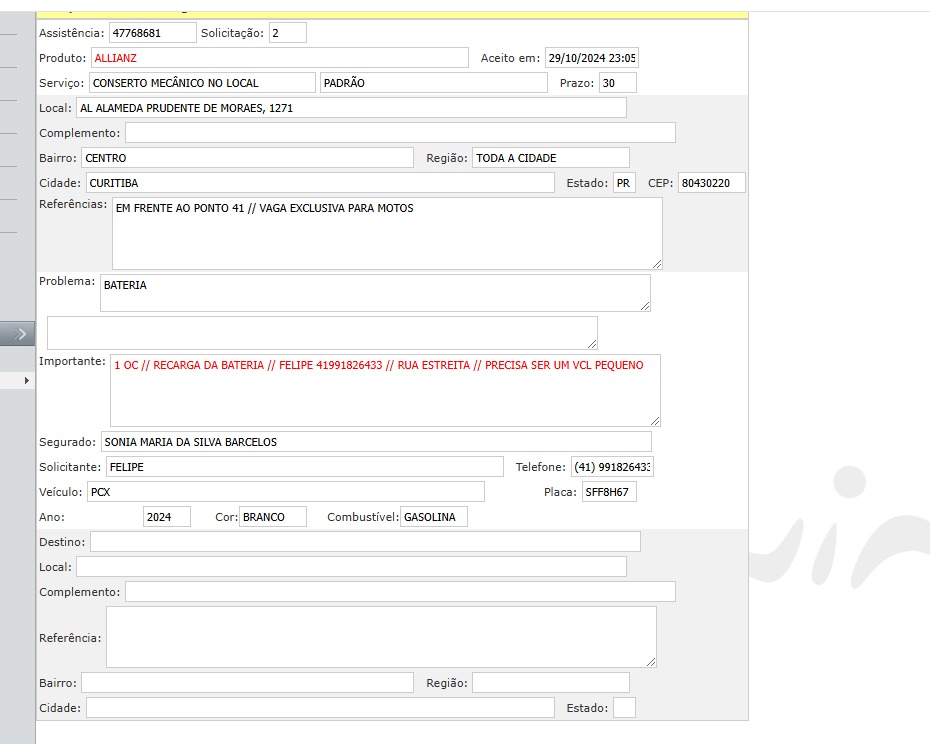The width and height of the screenshot is (930, 744).
Task: Click the Região field TODA A CIDADE
Action: coord(550,158)
